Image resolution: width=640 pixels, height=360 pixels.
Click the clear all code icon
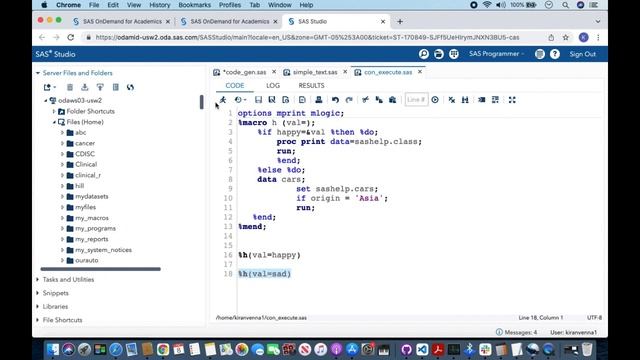click(451, 100)
